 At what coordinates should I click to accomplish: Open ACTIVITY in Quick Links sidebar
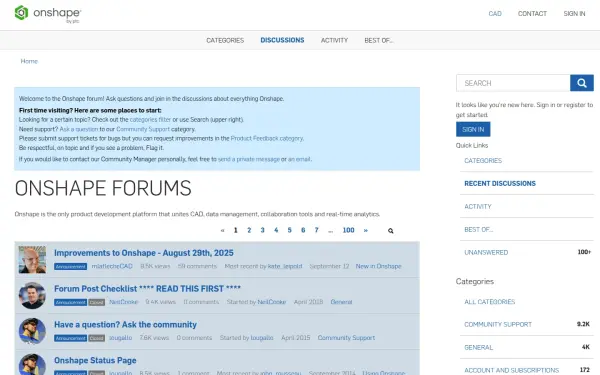478,207
